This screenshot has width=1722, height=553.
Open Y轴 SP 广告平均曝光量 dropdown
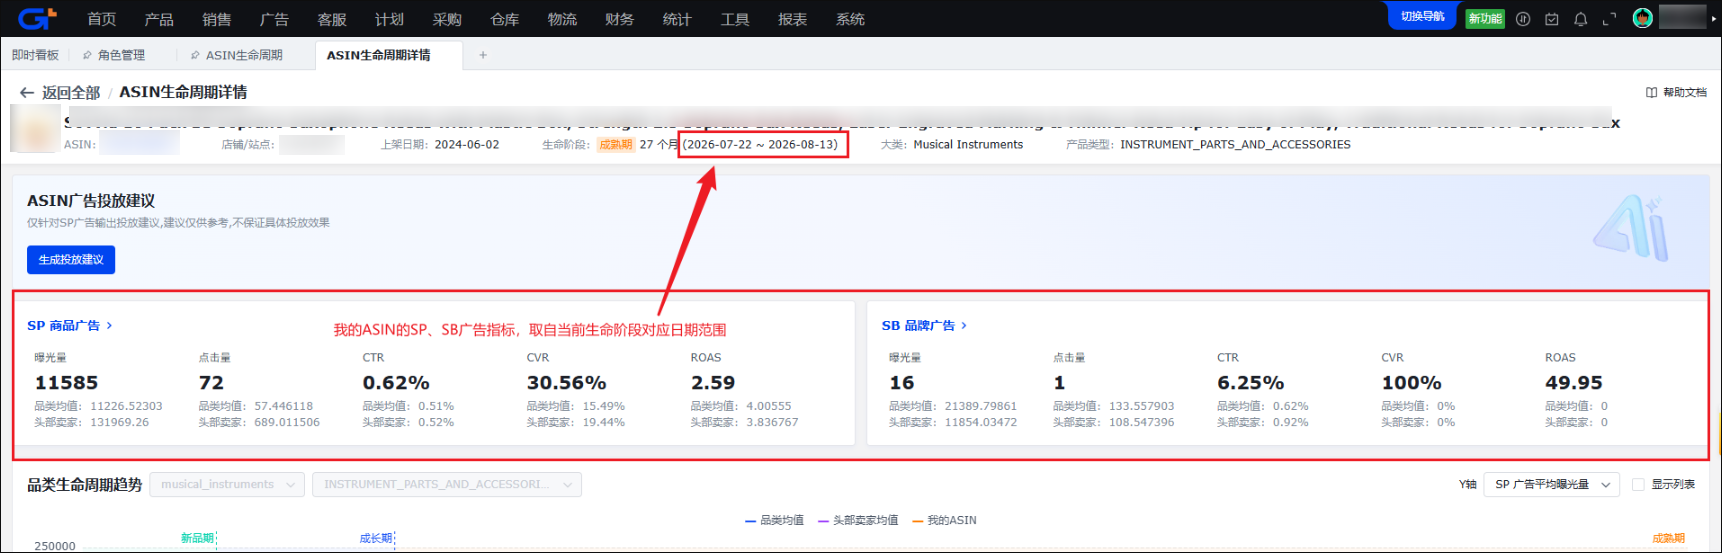click(x=1551, y=484)
